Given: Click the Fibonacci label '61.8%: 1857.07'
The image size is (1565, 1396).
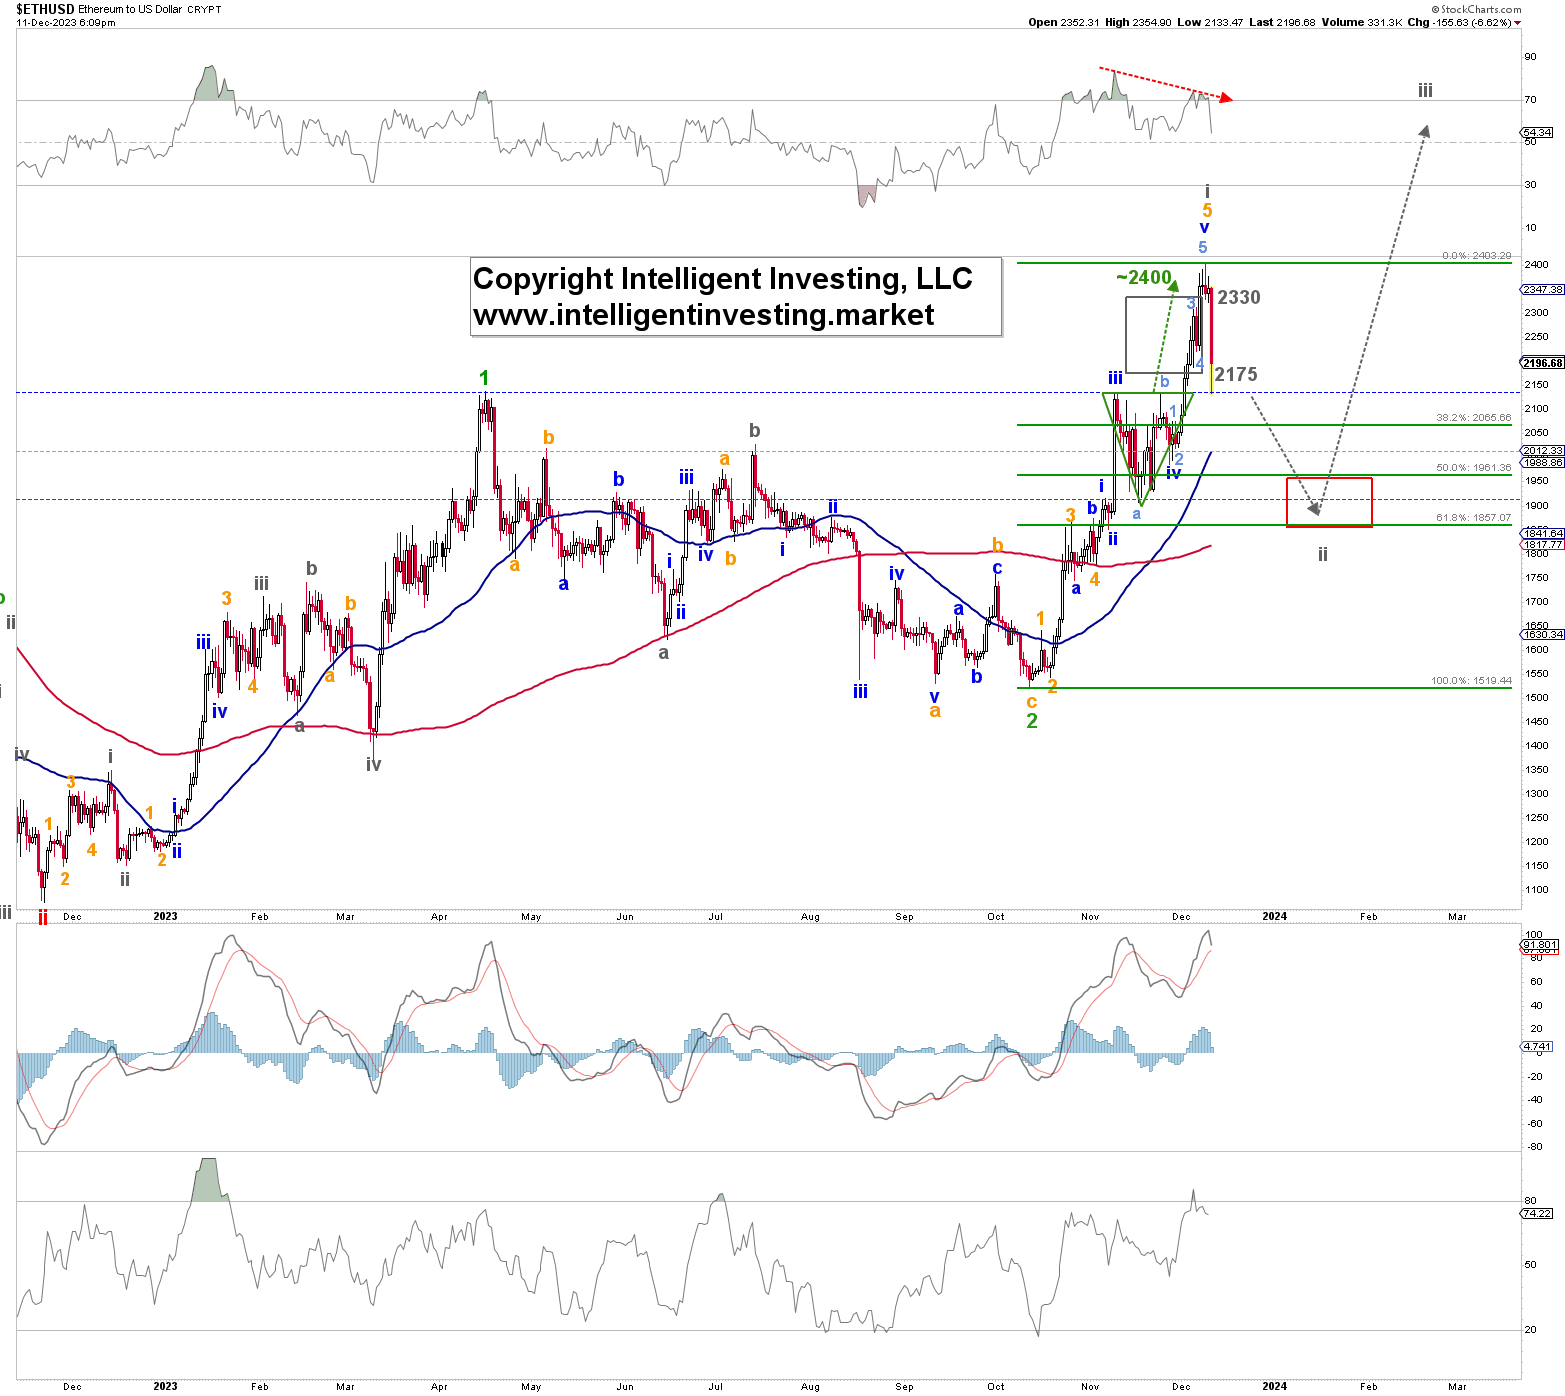Looking at the screenshot, I should click(1473, 518).
